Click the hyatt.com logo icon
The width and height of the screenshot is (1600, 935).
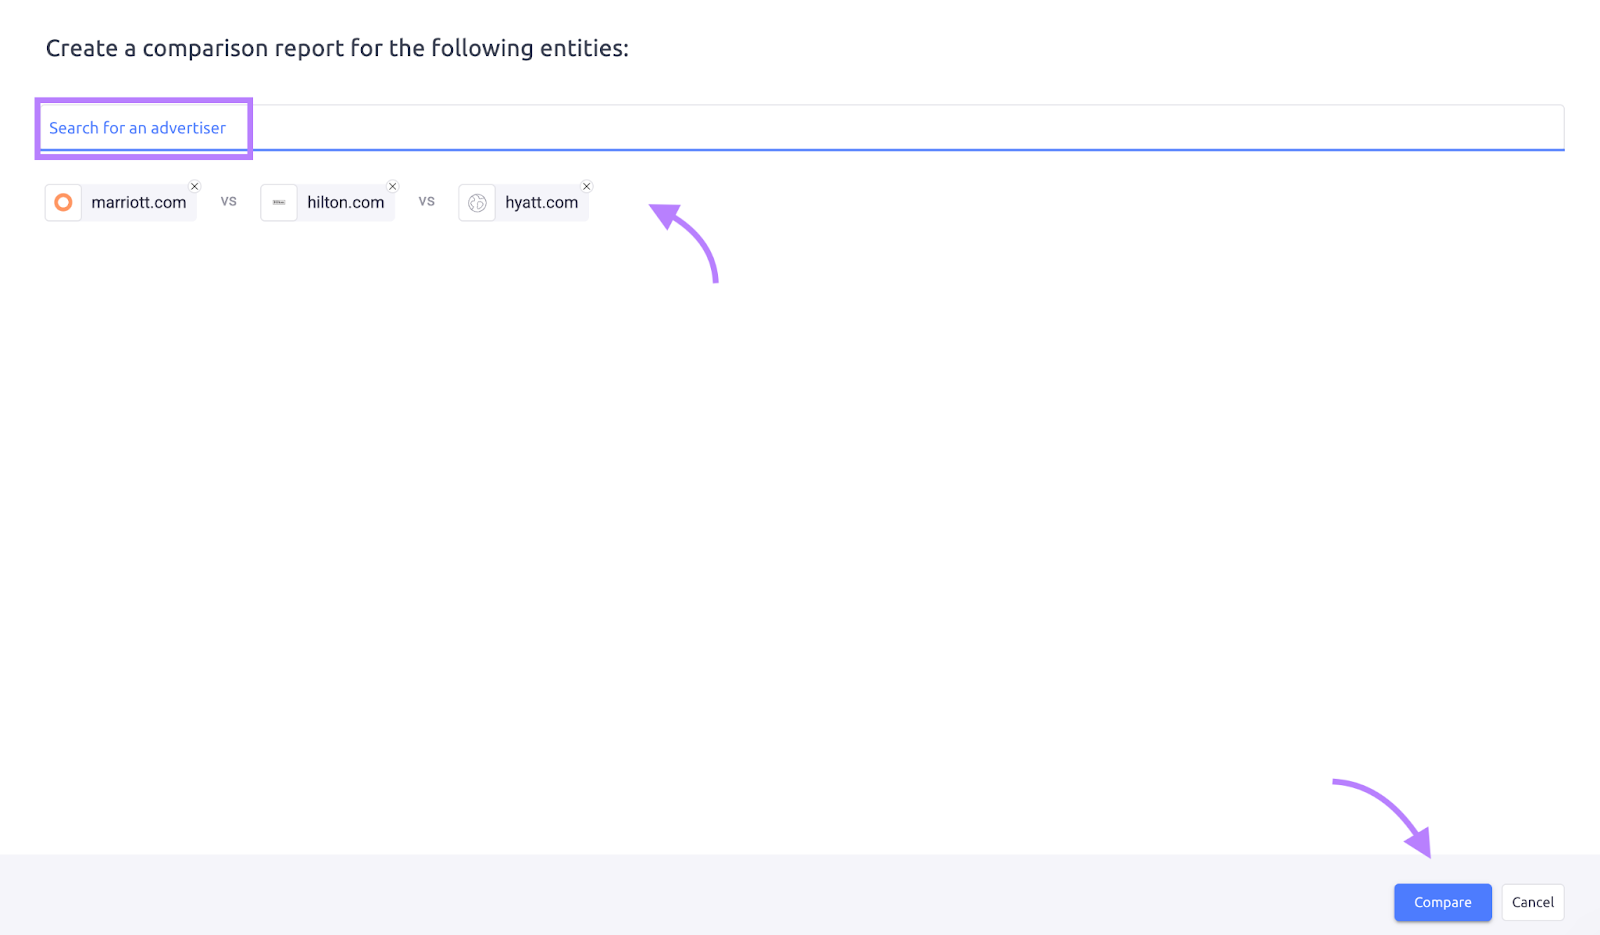click(x=477, y=202)
